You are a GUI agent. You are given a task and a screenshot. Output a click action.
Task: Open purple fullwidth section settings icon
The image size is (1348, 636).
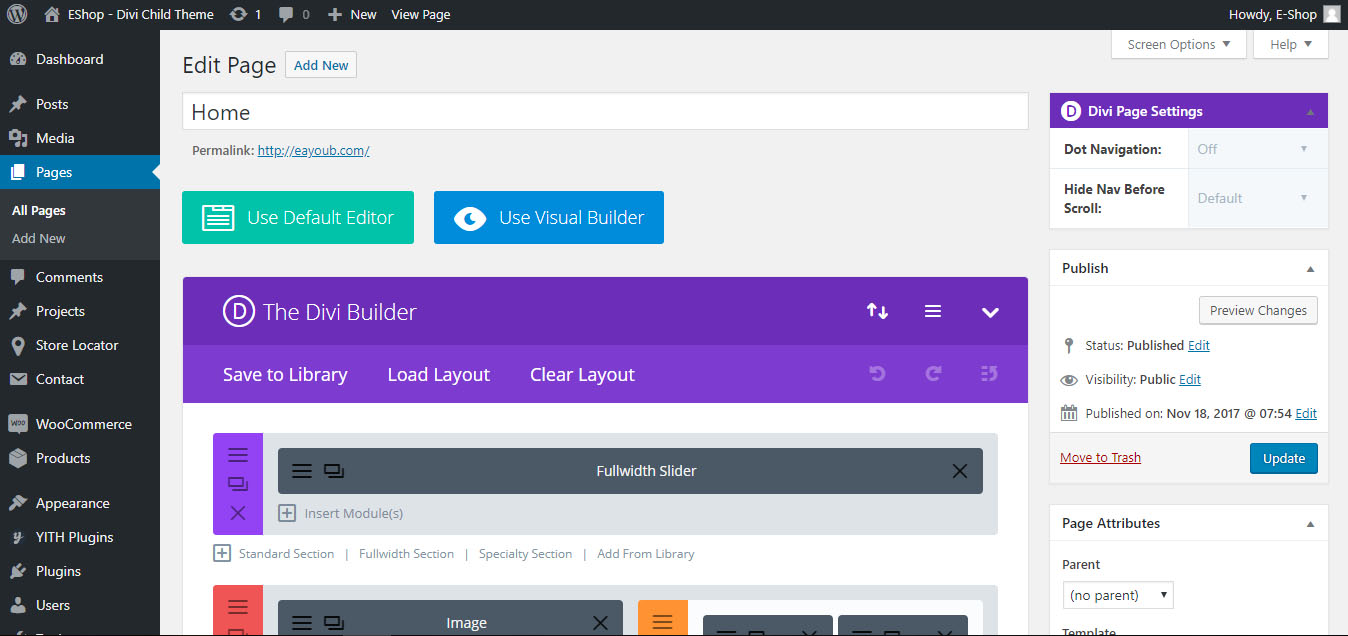(238, 455)
